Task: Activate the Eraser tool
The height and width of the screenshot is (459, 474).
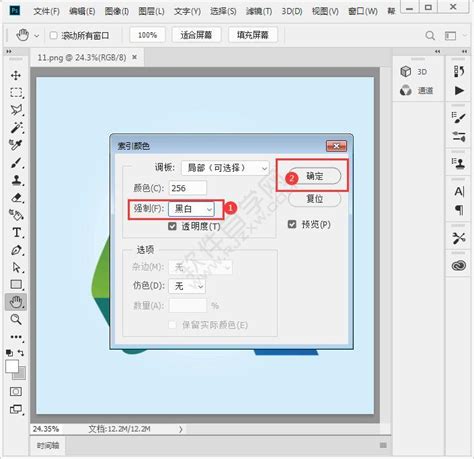Action: click(x=16, y=198)
